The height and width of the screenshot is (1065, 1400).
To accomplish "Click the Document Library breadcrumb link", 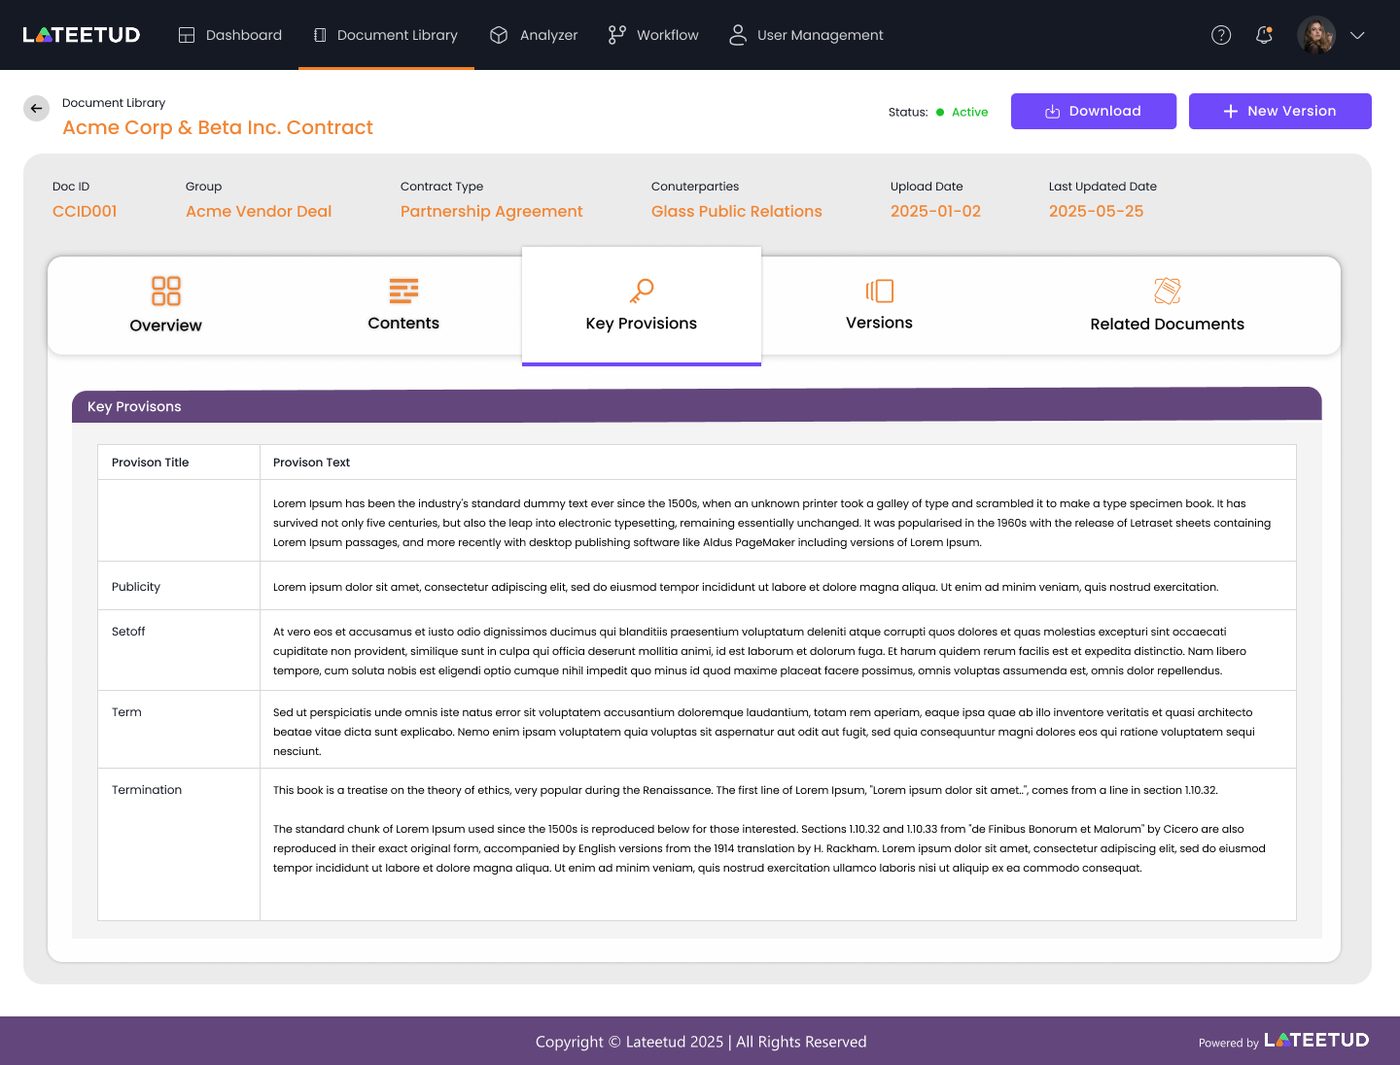I will pyautogui.click(x=114, y=103).
